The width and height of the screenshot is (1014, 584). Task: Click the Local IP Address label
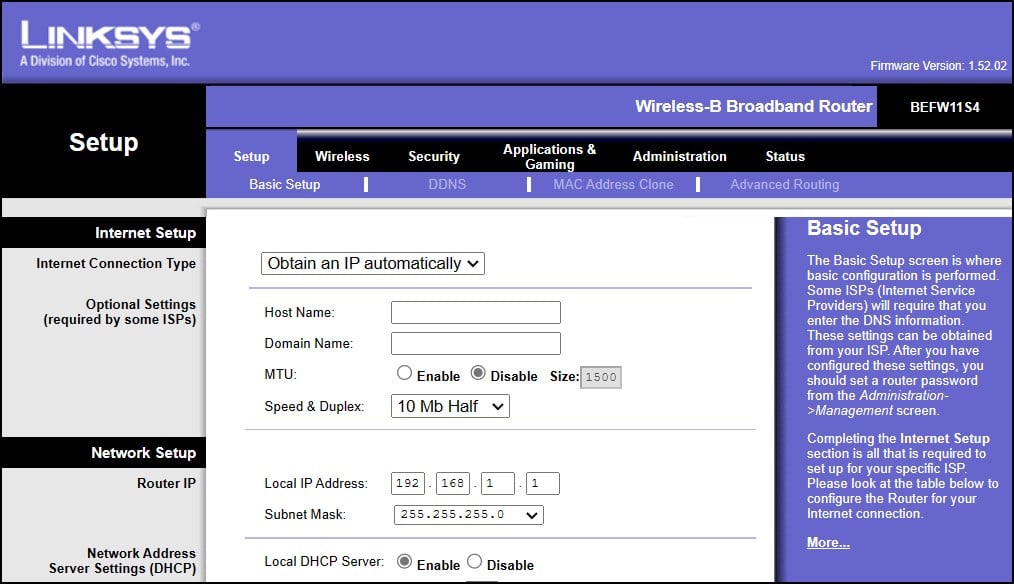(x=316, y=483)
